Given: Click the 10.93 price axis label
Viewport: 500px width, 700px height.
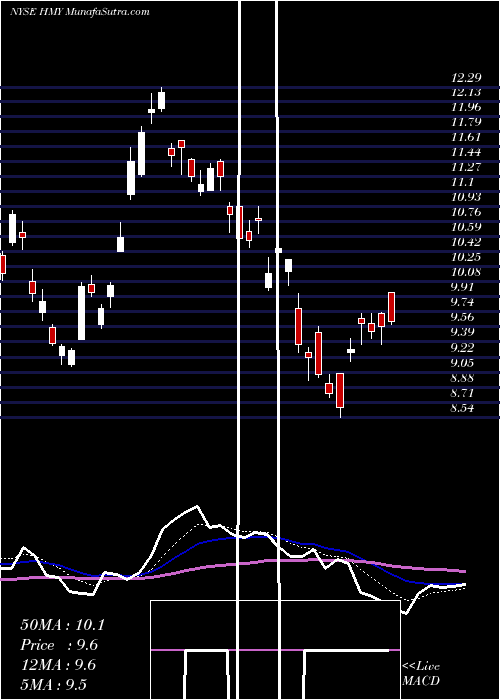Looking at the screenshot, I should coord(466,197).
